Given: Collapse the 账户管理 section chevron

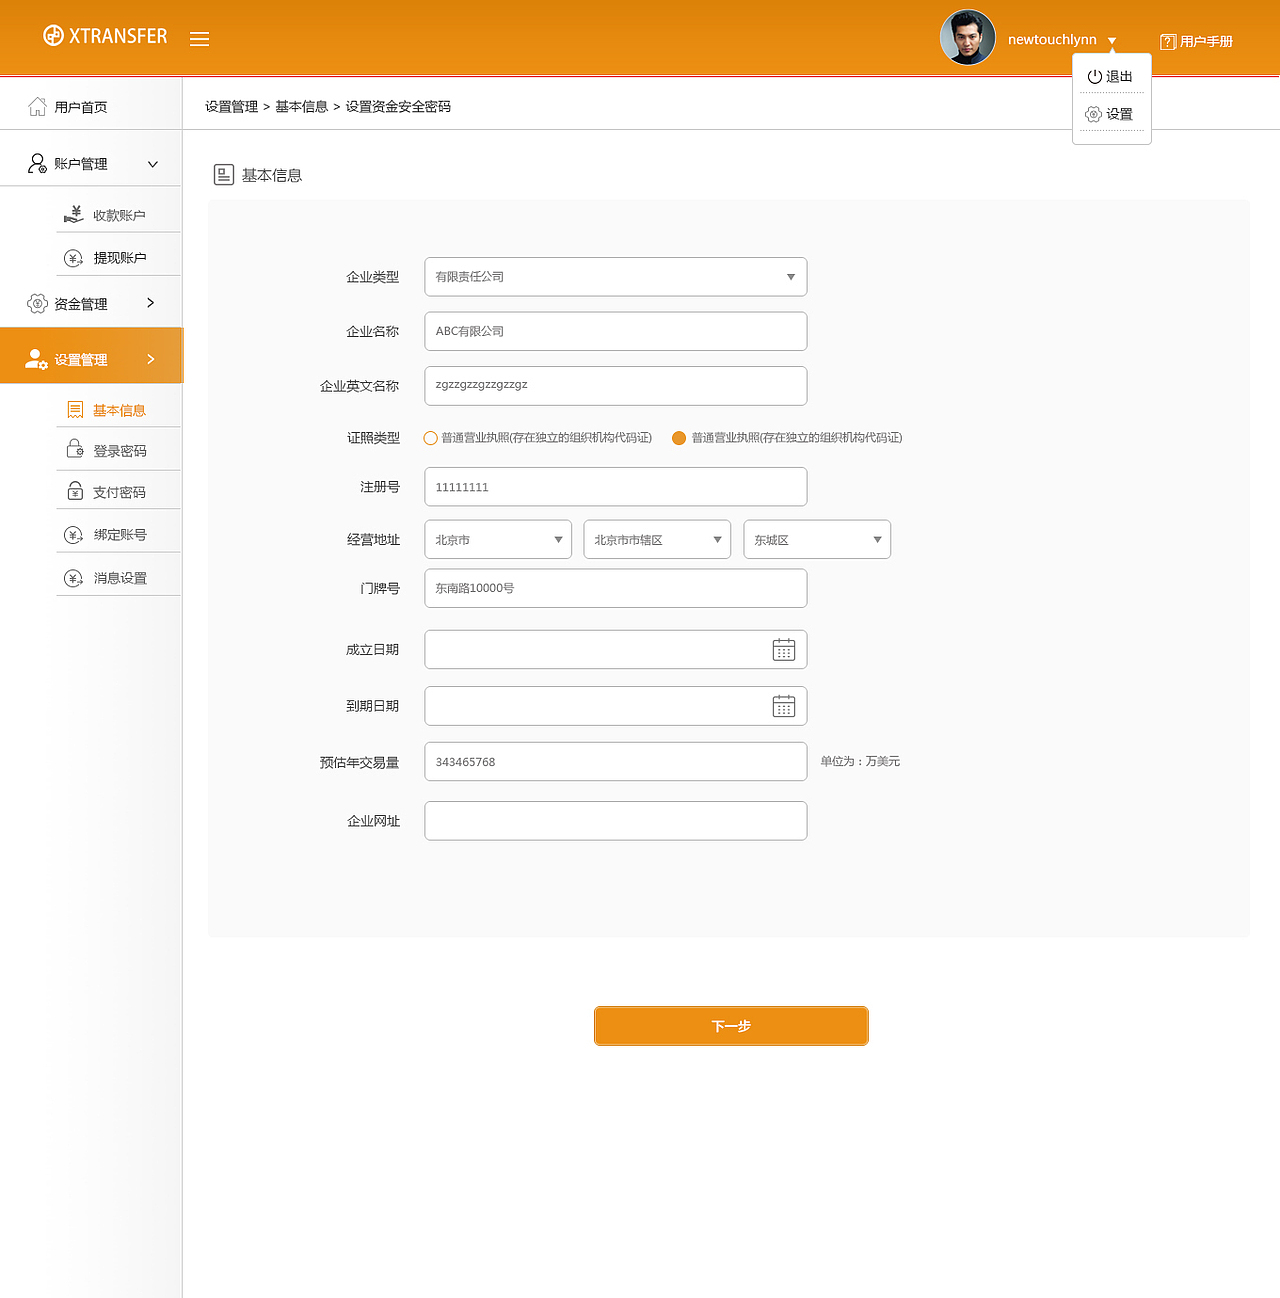Looking at the screenshot, I should coord(153,164).
